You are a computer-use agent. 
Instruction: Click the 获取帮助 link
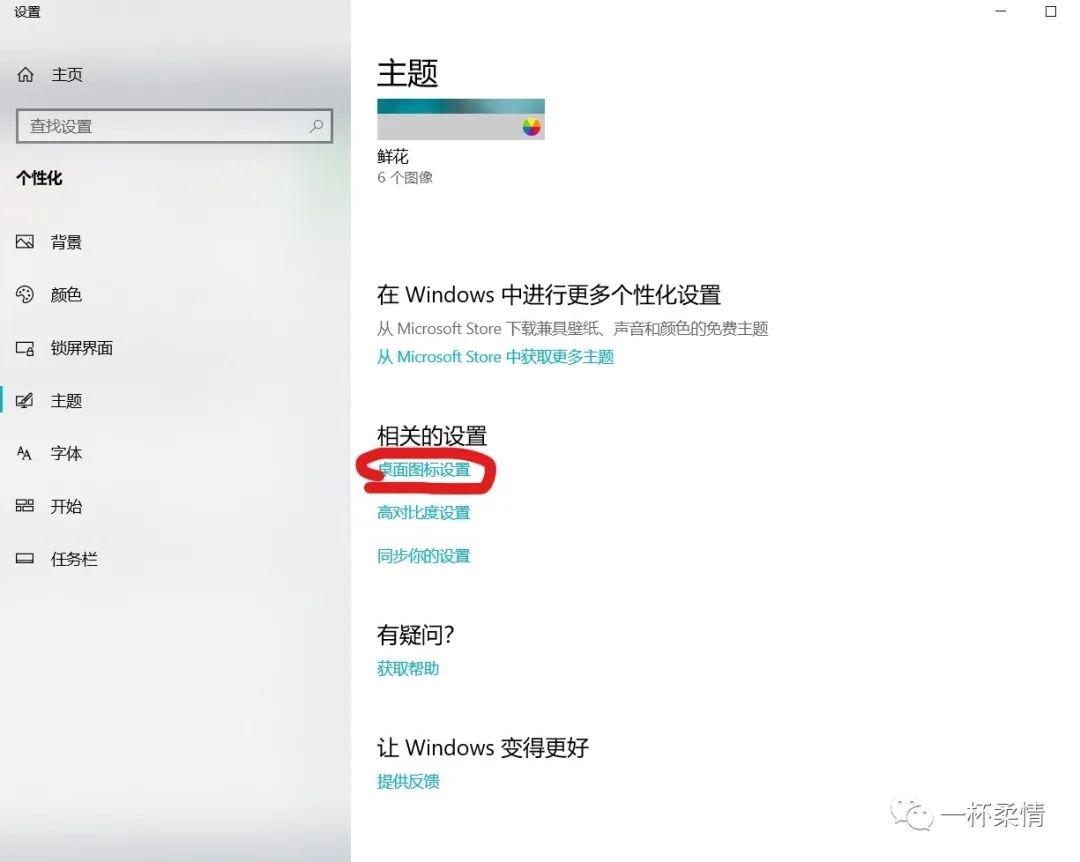408,668
